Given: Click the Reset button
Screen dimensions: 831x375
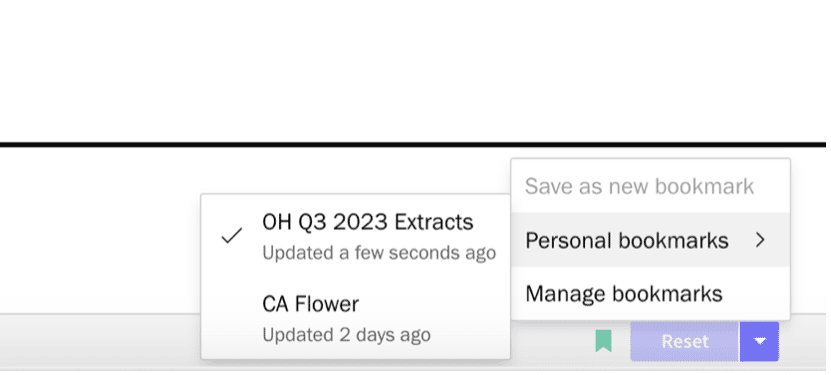Looking at the screenshot, I should pos(685,342).
